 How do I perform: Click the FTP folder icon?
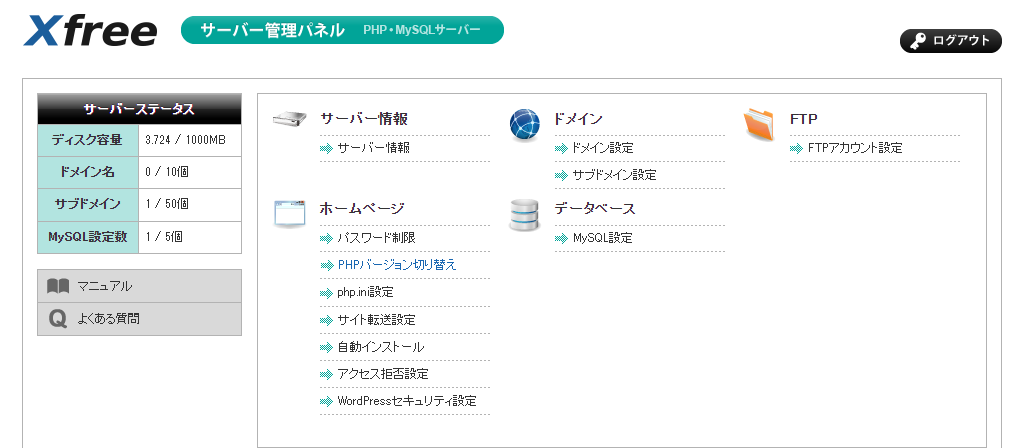[x=759, y=123]
